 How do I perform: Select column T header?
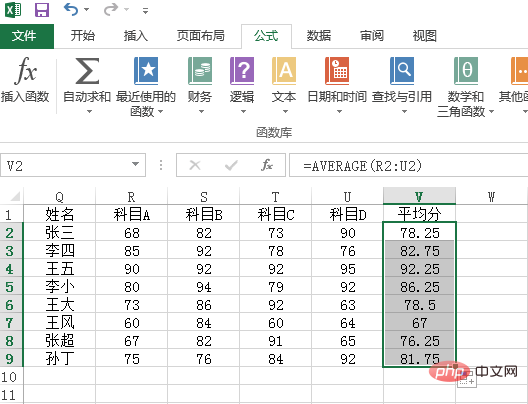pos(276,197)
